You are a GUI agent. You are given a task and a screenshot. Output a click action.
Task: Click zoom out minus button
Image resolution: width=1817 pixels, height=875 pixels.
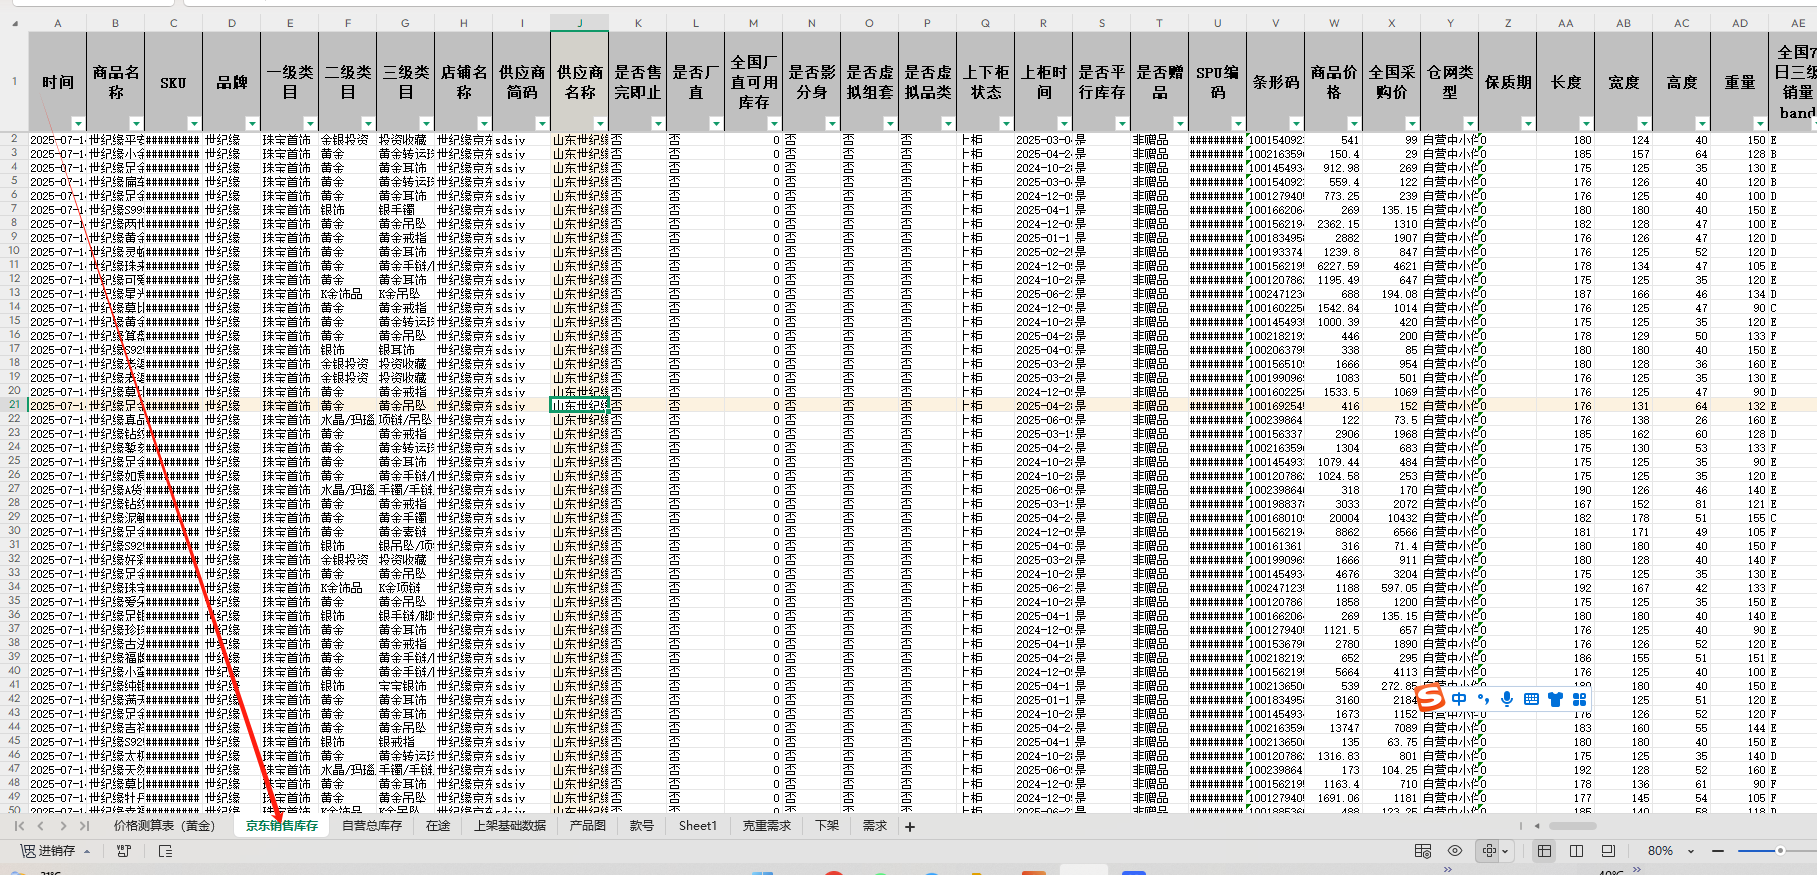point(1718,851)
